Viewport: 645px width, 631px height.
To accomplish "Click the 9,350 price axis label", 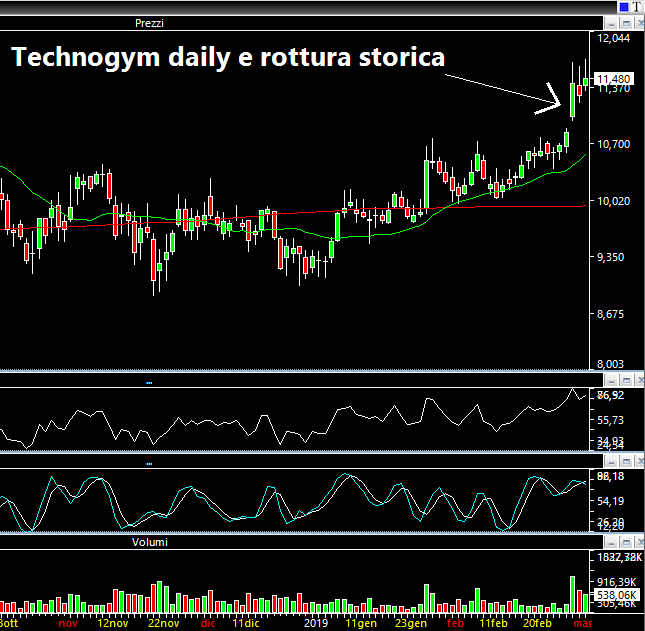I will (610, 257).
